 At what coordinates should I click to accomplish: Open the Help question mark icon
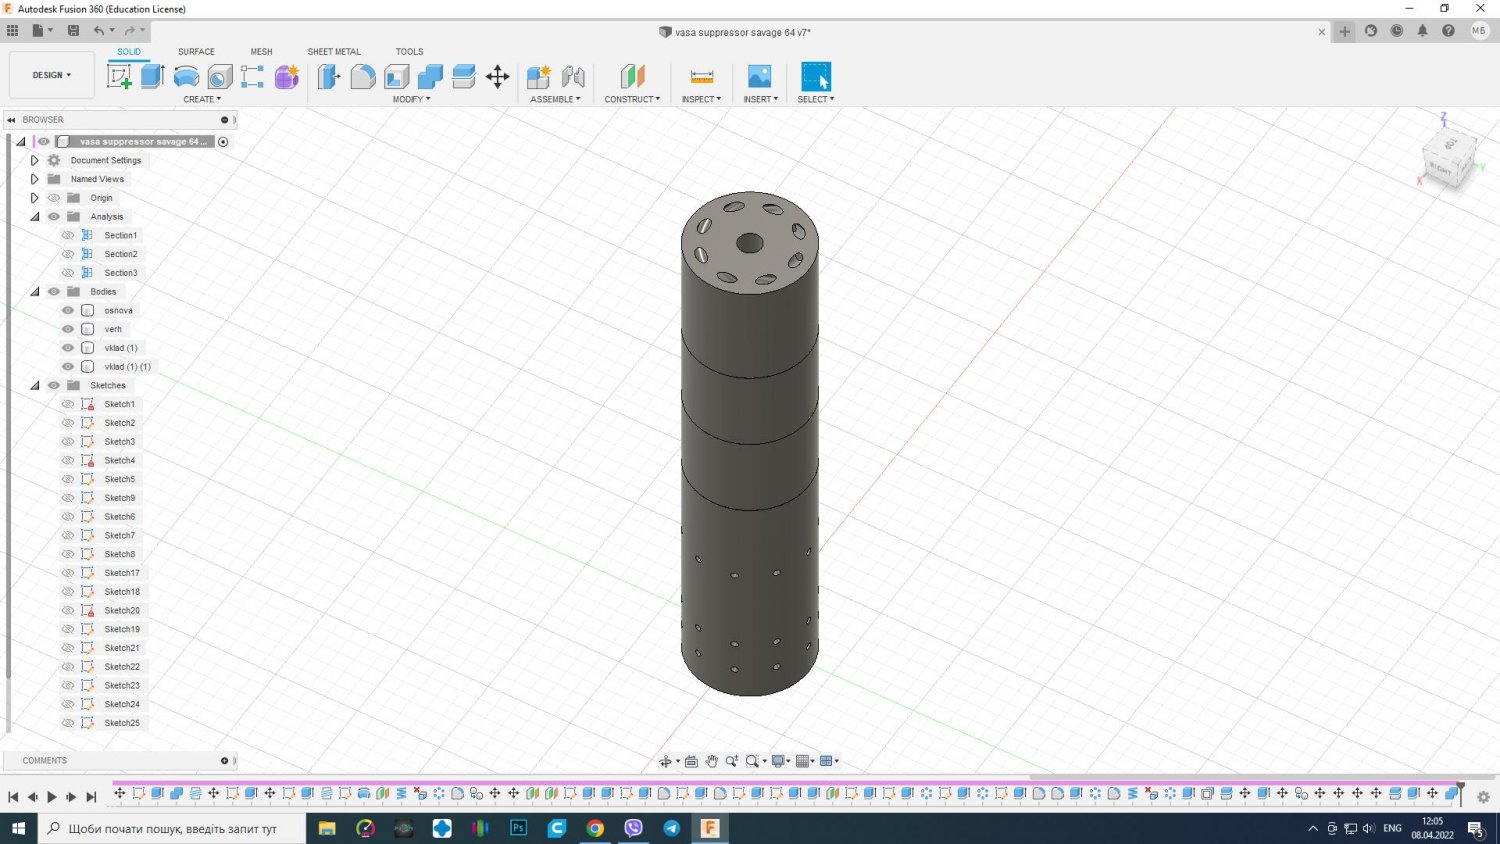point(1448,31)
